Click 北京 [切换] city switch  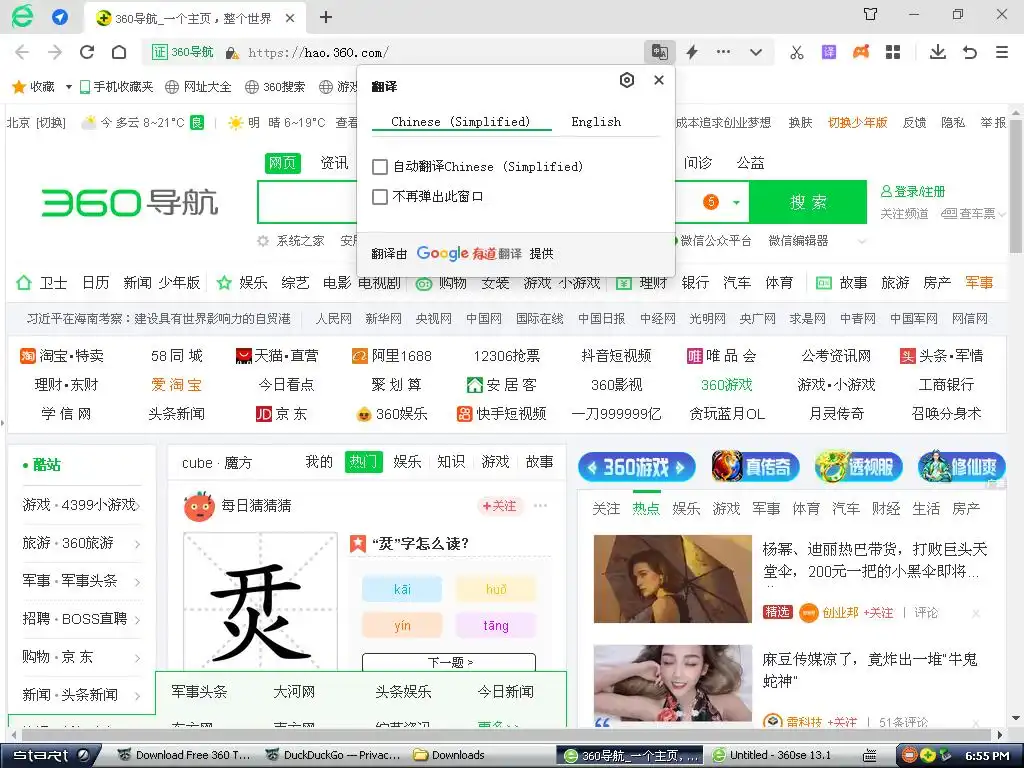pos(37,122)
